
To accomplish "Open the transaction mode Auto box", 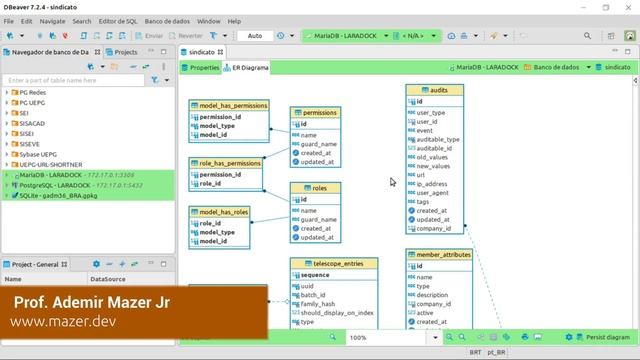I will tap(255, 36).
